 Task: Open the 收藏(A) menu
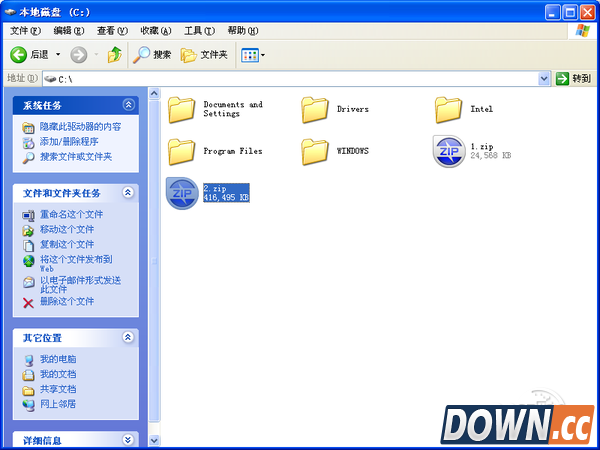[x=156, y=31]
